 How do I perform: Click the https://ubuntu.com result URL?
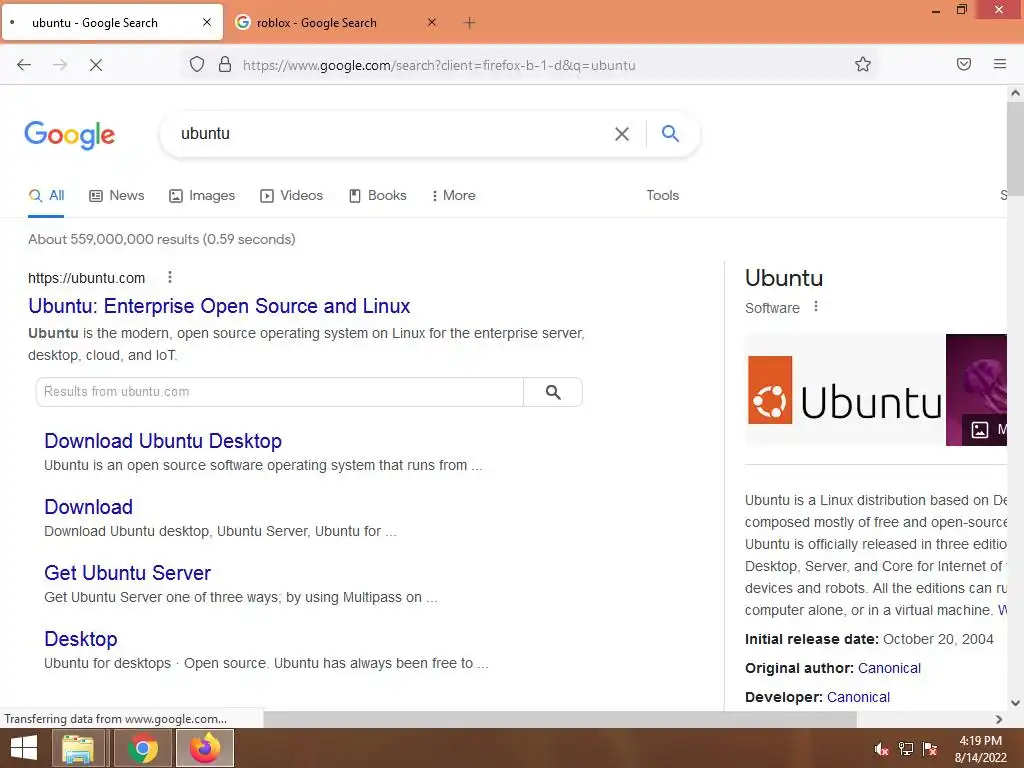click(86, 278)
